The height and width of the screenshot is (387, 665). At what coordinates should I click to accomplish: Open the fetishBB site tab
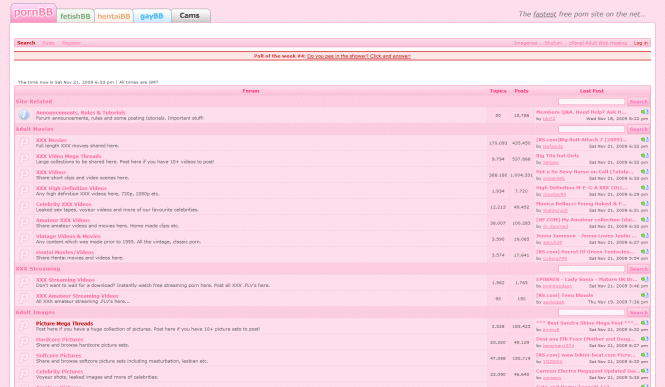tap(75, 16)
